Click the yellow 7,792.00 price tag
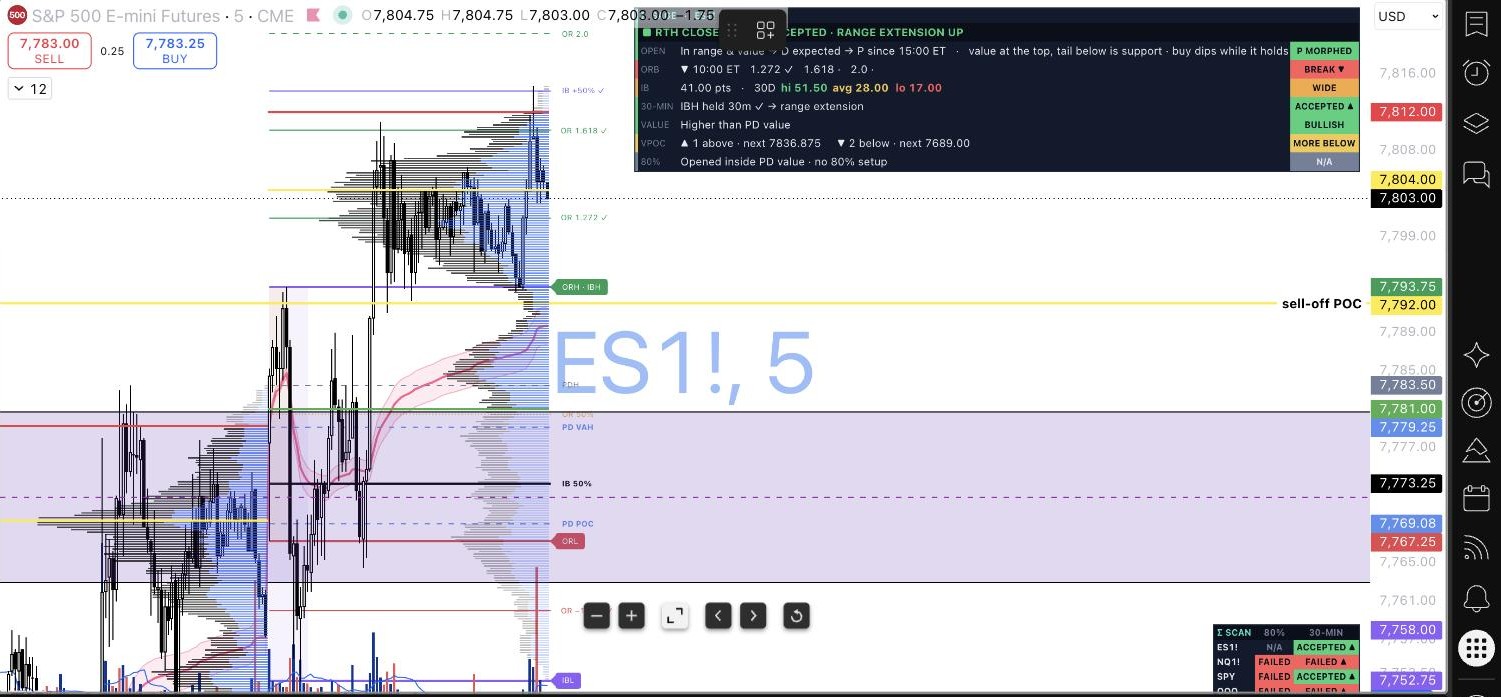Screen dimensions: 1501x697 [x=1407, y=305]
